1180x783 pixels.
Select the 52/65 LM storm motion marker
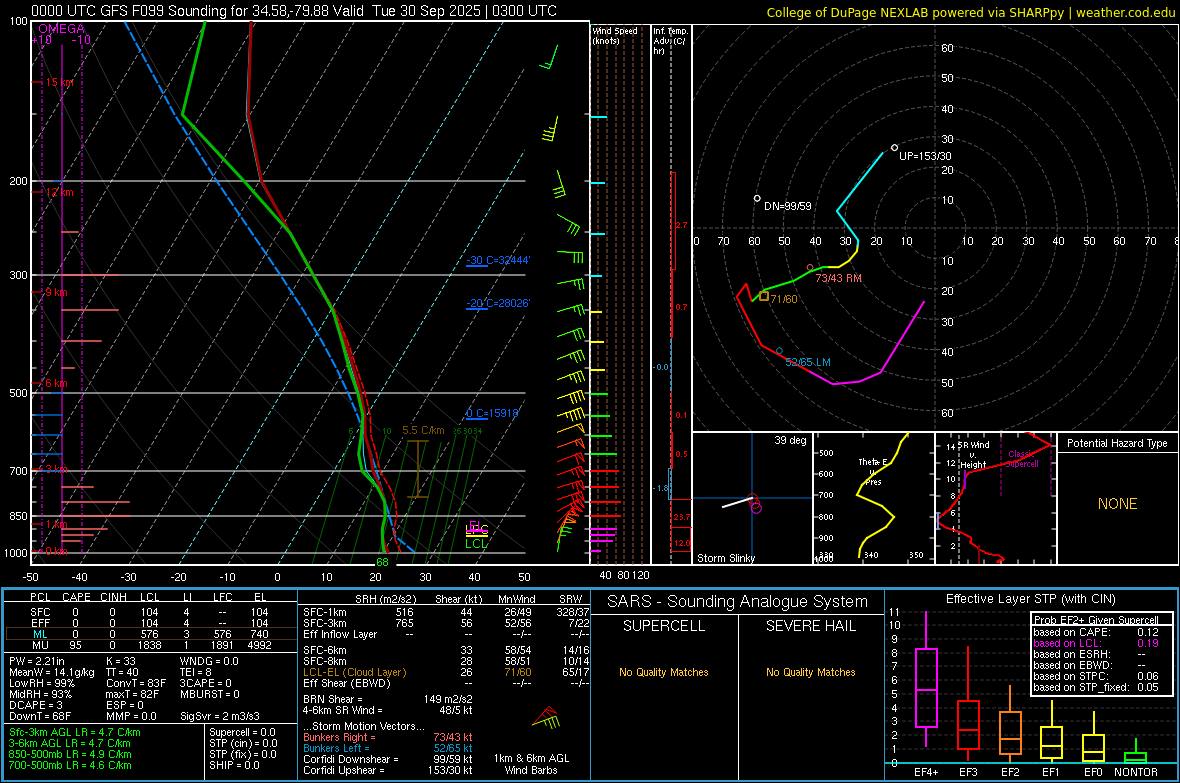(x=779, y=351)
